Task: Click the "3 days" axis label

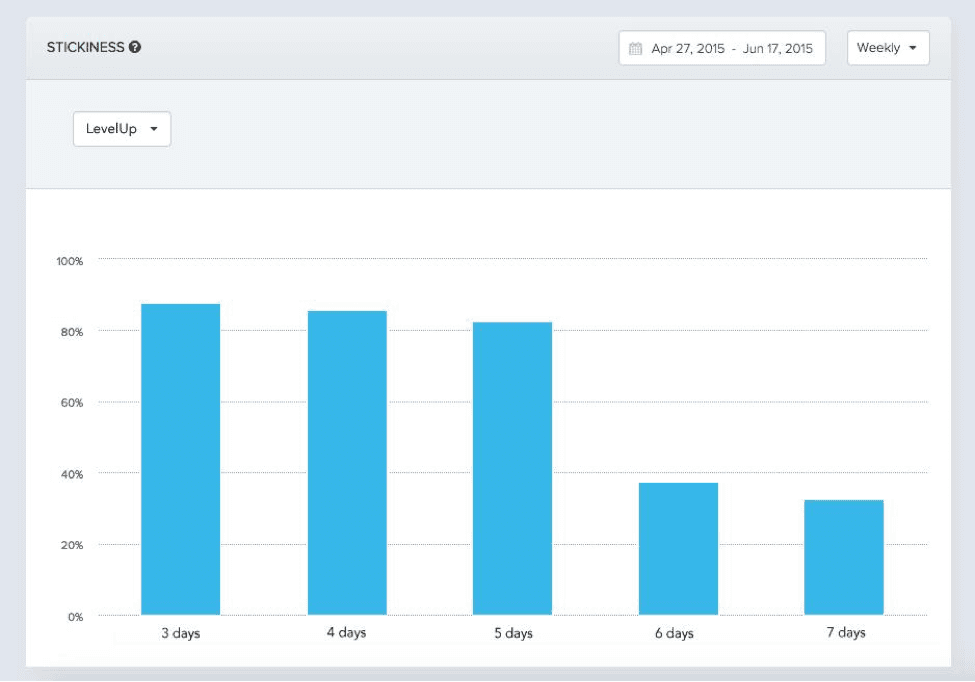Action: pos(180,633)
